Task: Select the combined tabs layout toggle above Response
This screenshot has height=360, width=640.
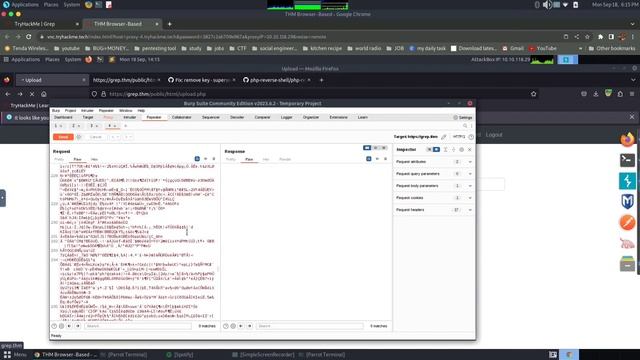Action: [x=384, y=148]
